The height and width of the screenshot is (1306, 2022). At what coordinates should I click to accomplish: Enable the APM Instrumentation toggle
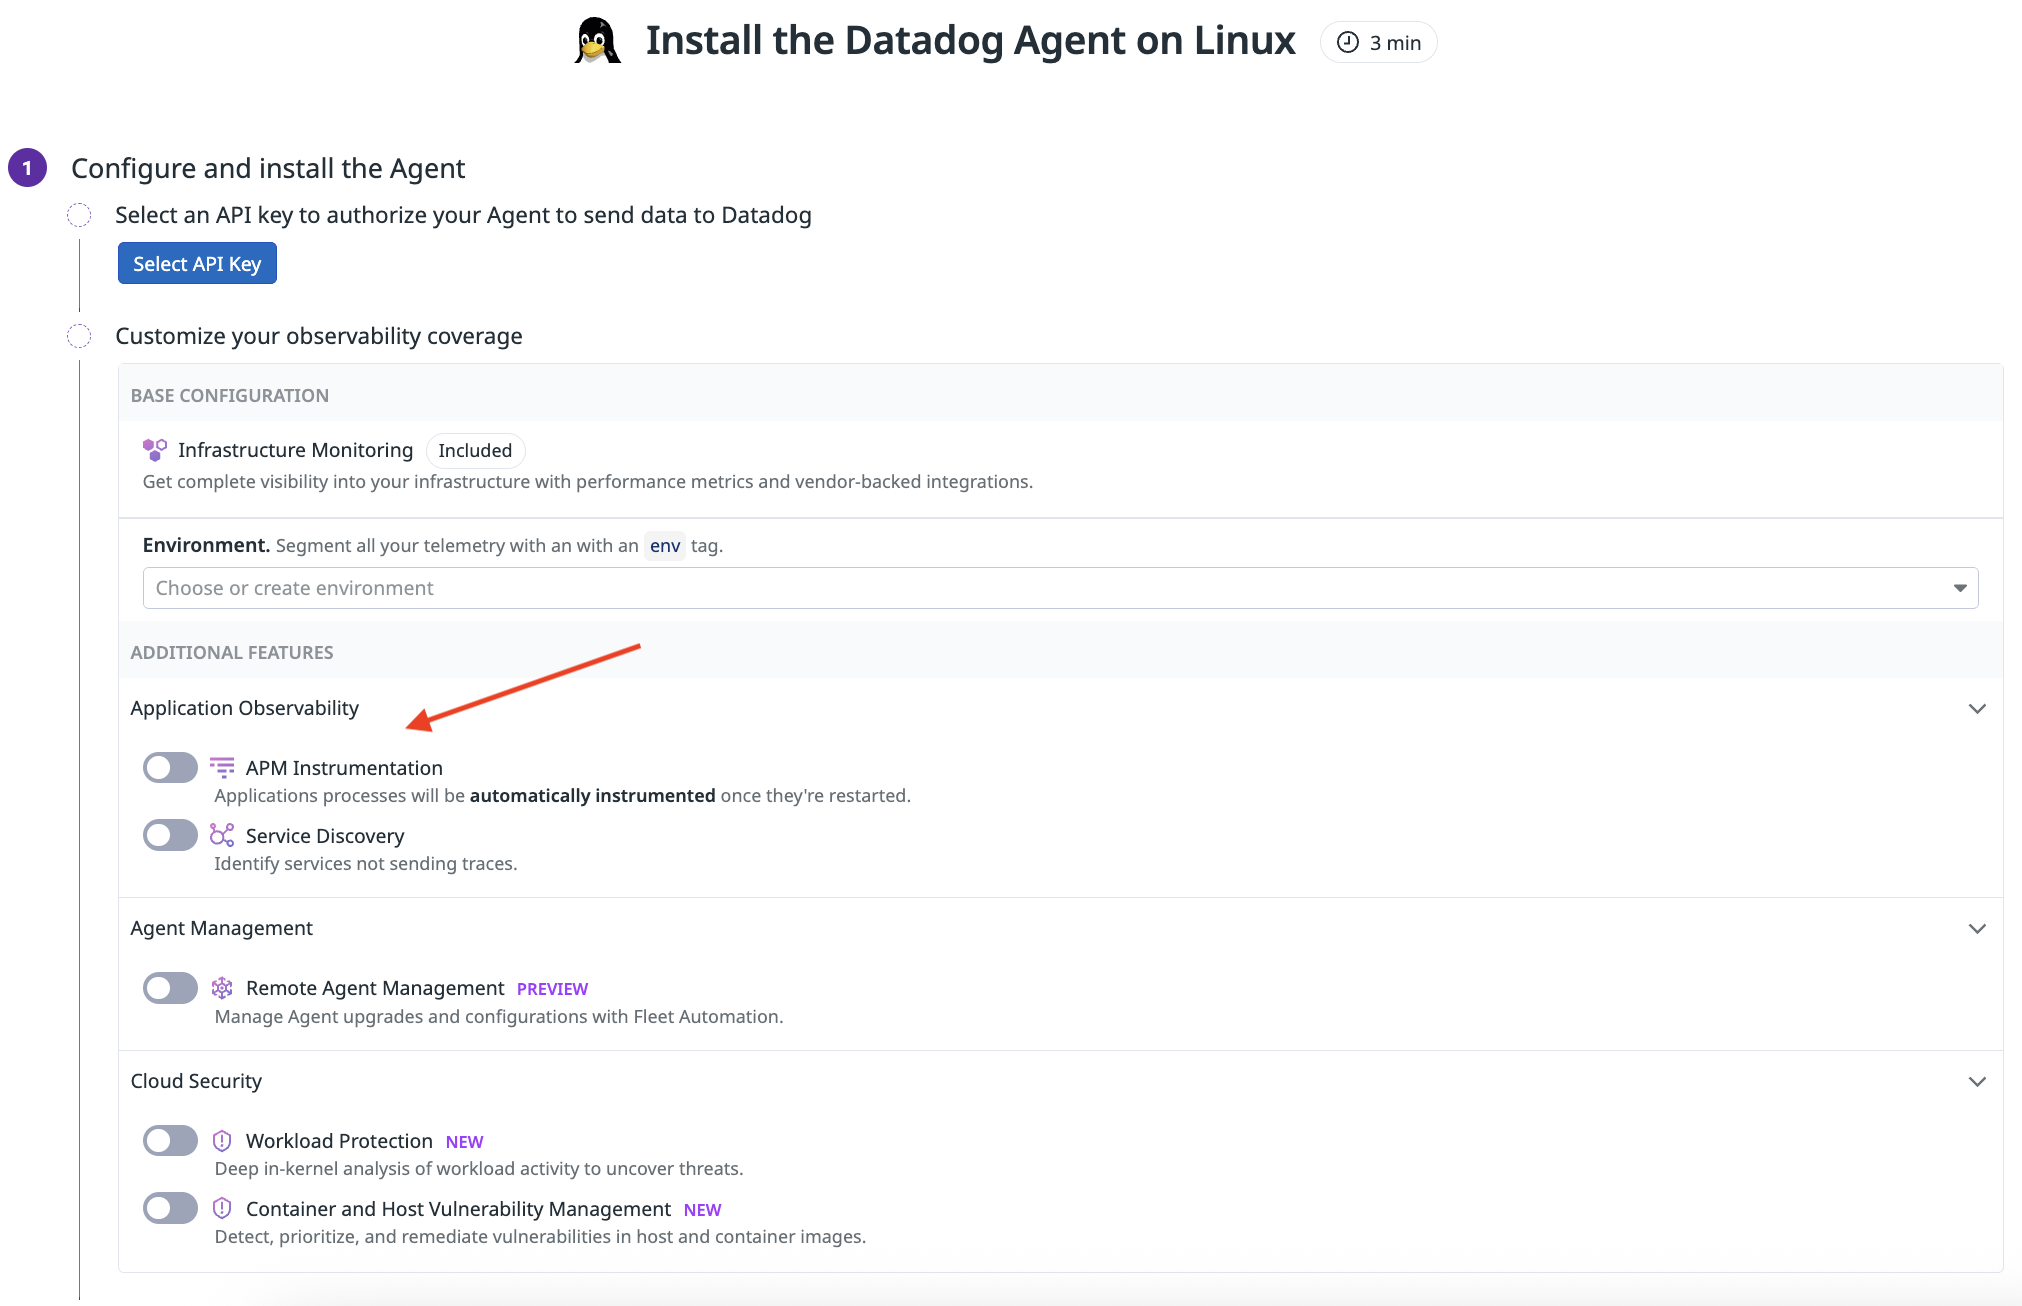[x=170, y=768]
